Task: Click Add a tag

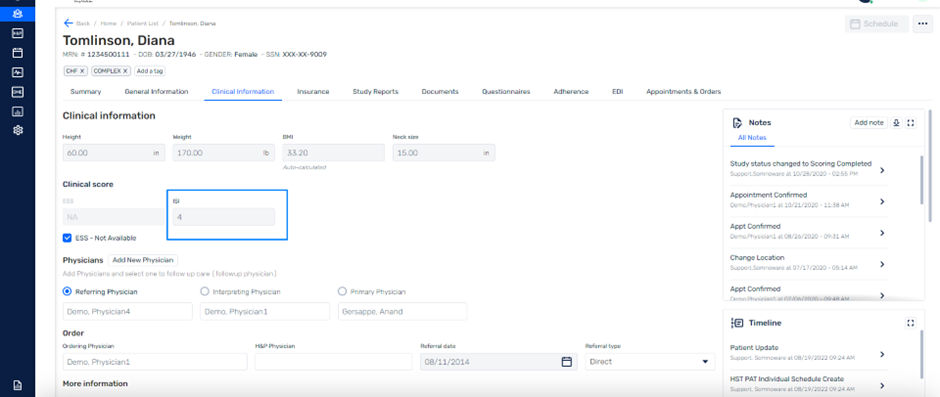Action: [150, 71]
